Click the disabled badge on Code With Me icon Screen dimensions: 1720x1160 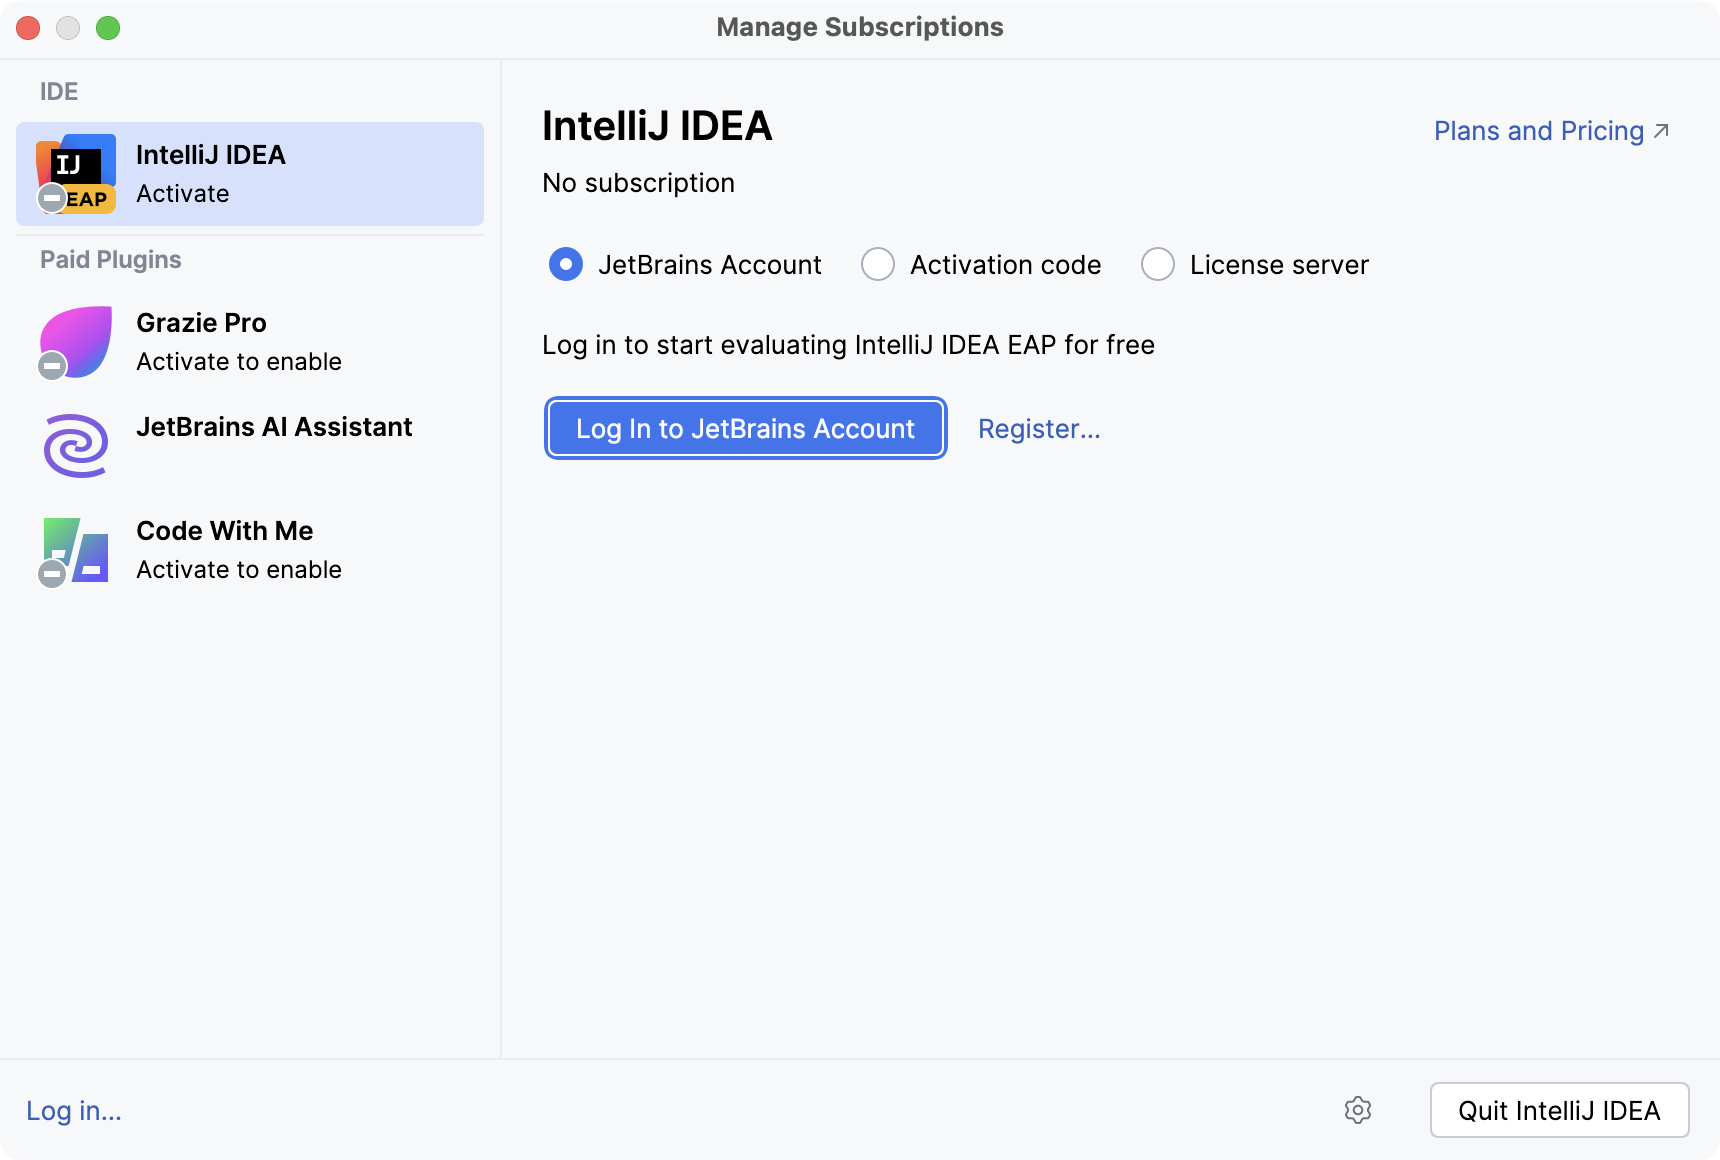click(52, 573)
